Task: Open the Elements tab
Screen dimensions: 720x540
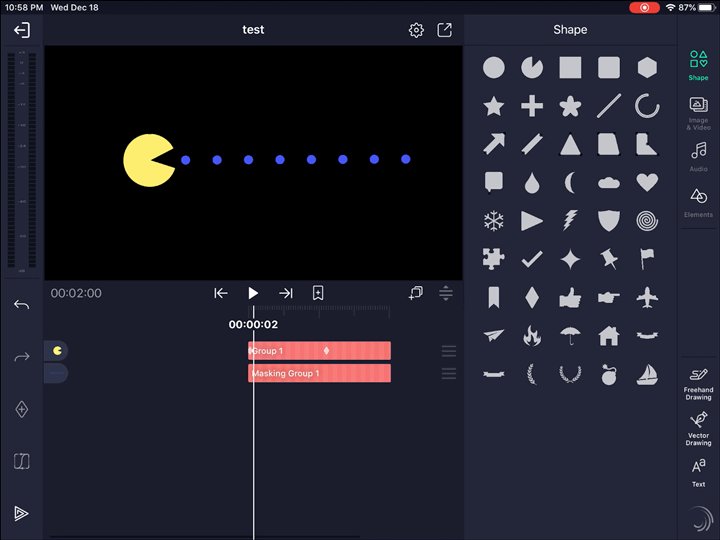Action: (698, 202)
